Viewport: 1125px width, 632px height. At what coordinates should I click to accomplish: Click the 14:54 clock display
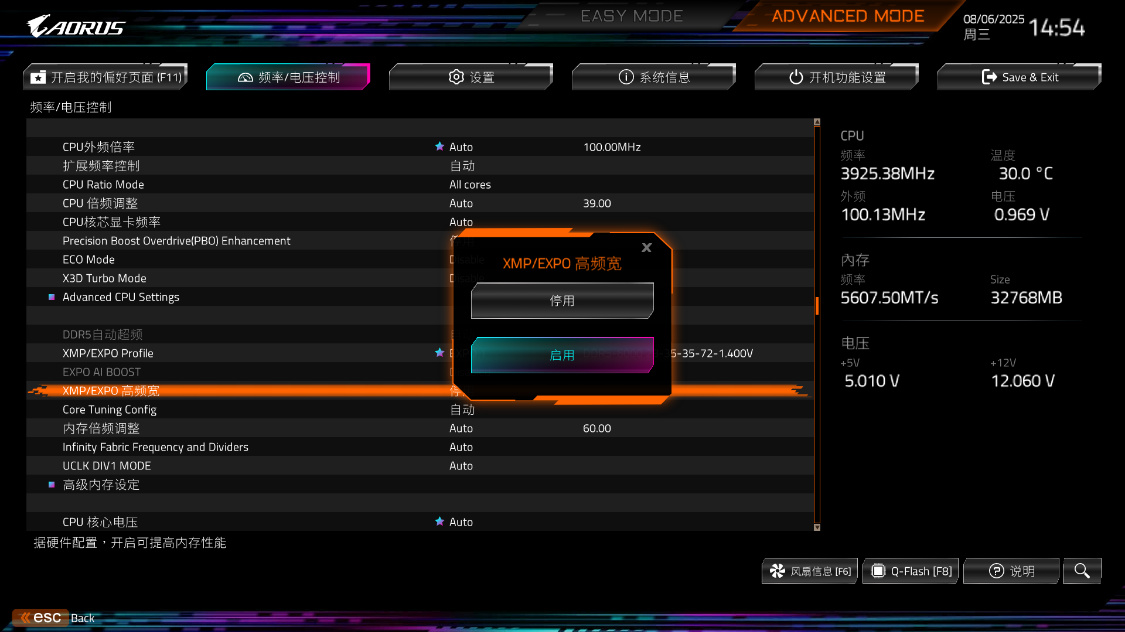1057,28
